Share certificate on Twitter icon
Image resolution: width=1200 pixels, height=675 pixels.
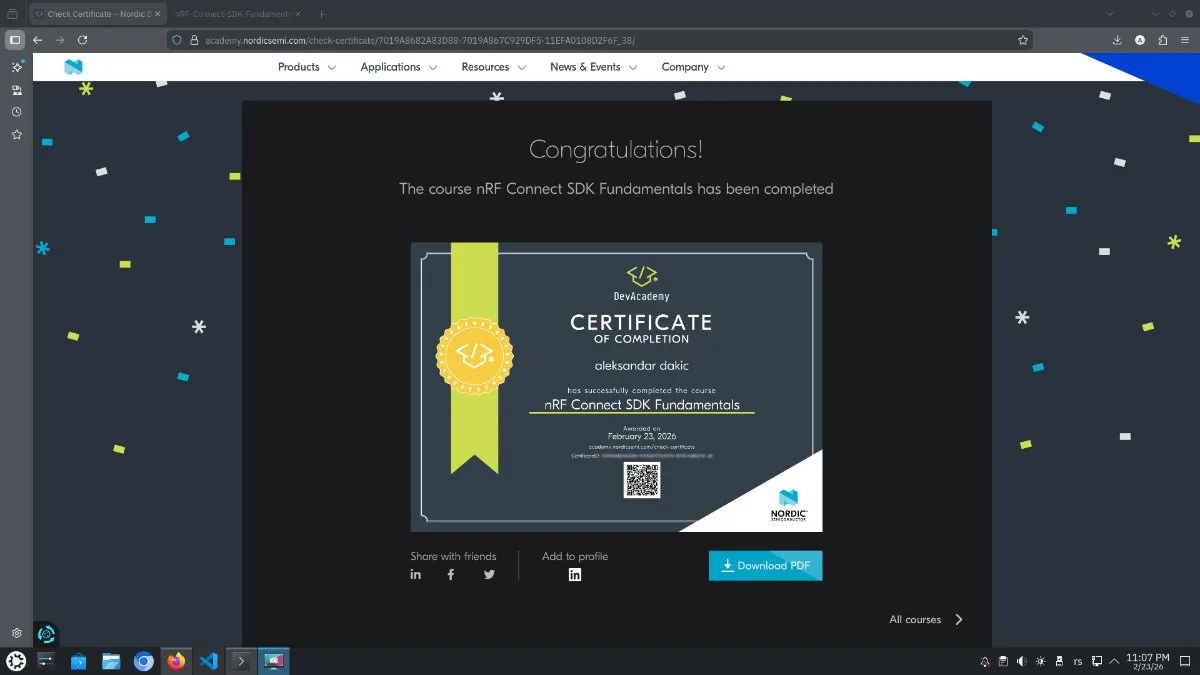(x=489, y=574)
